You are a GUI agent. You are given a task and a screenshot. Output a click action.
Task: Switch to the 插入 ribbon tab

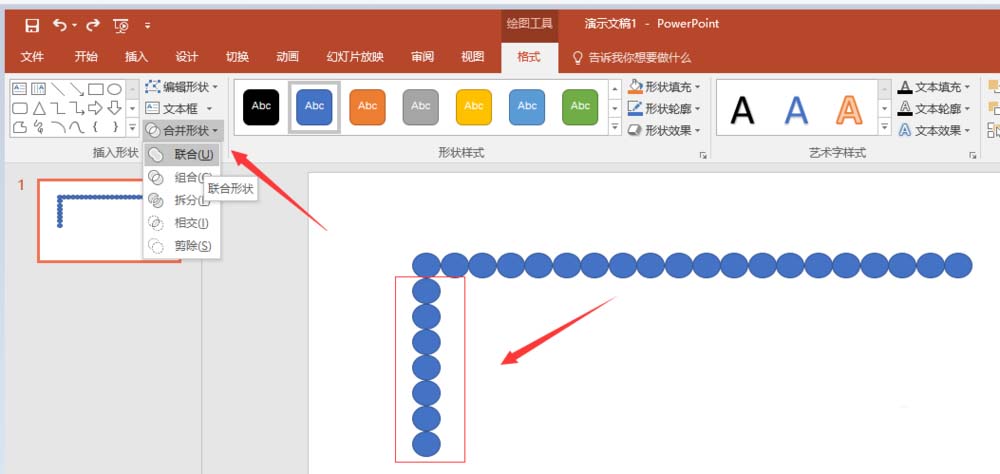click(136, 57)
